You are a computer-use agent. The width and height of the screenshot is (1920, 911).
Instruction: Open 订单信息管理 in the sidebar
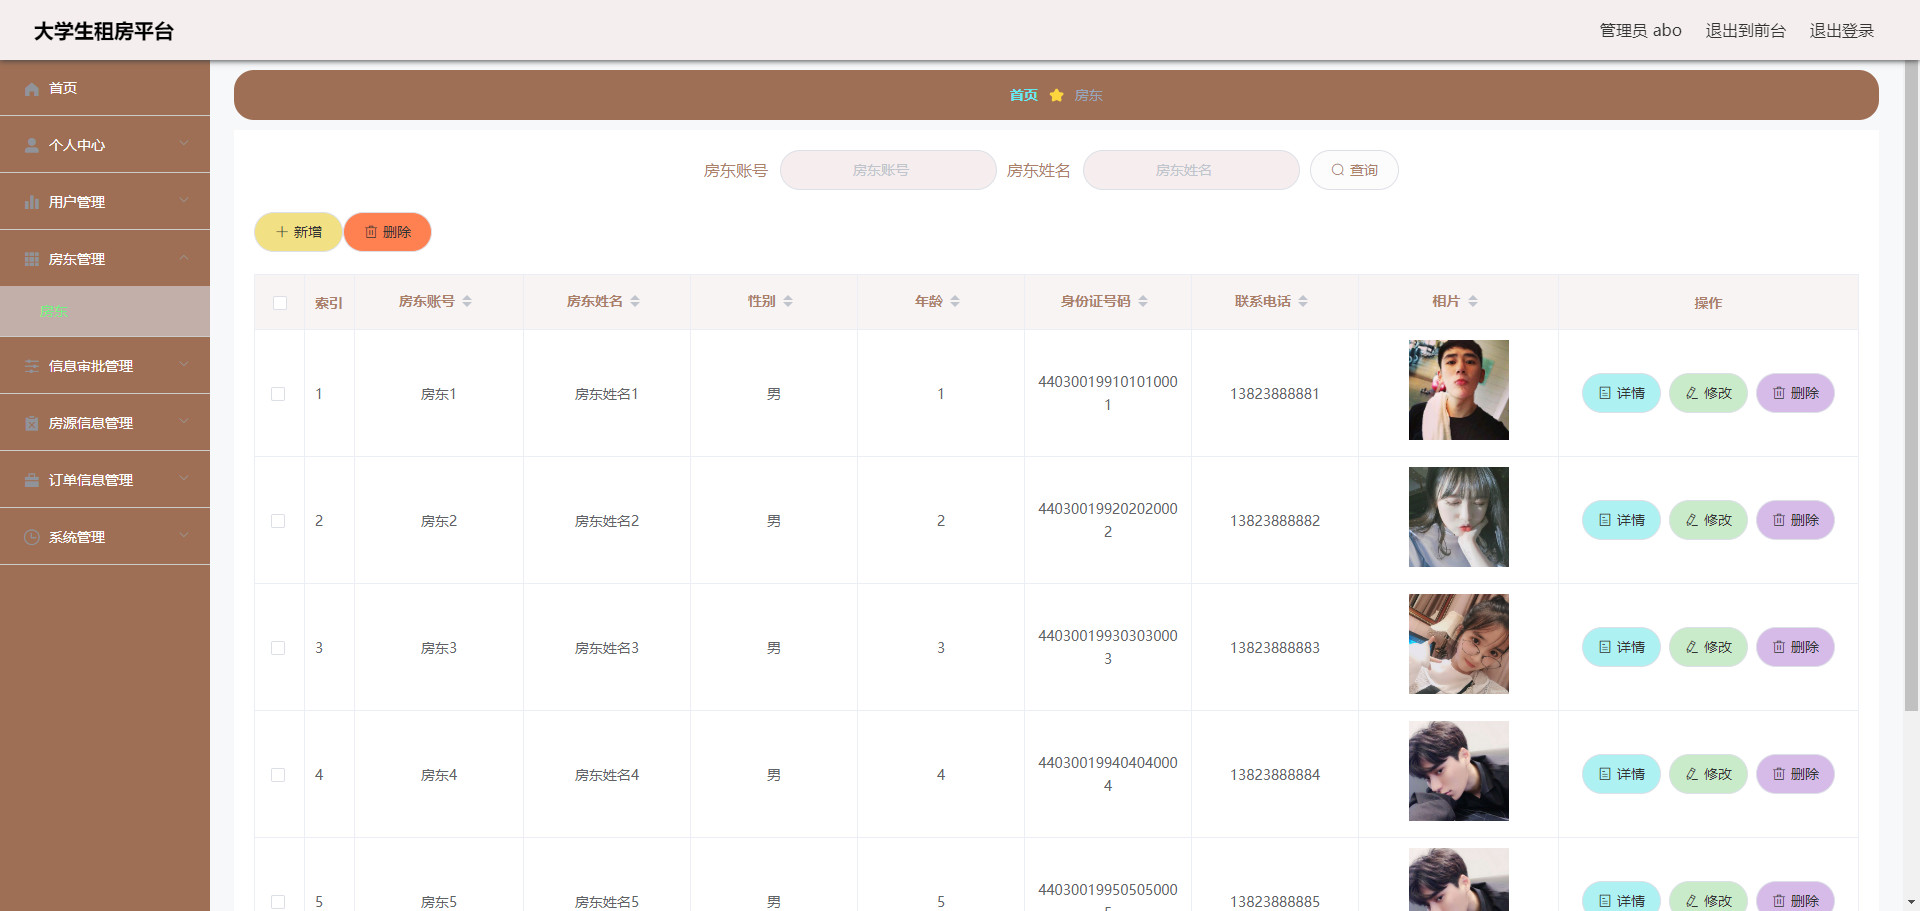click(x=105, y=480)
